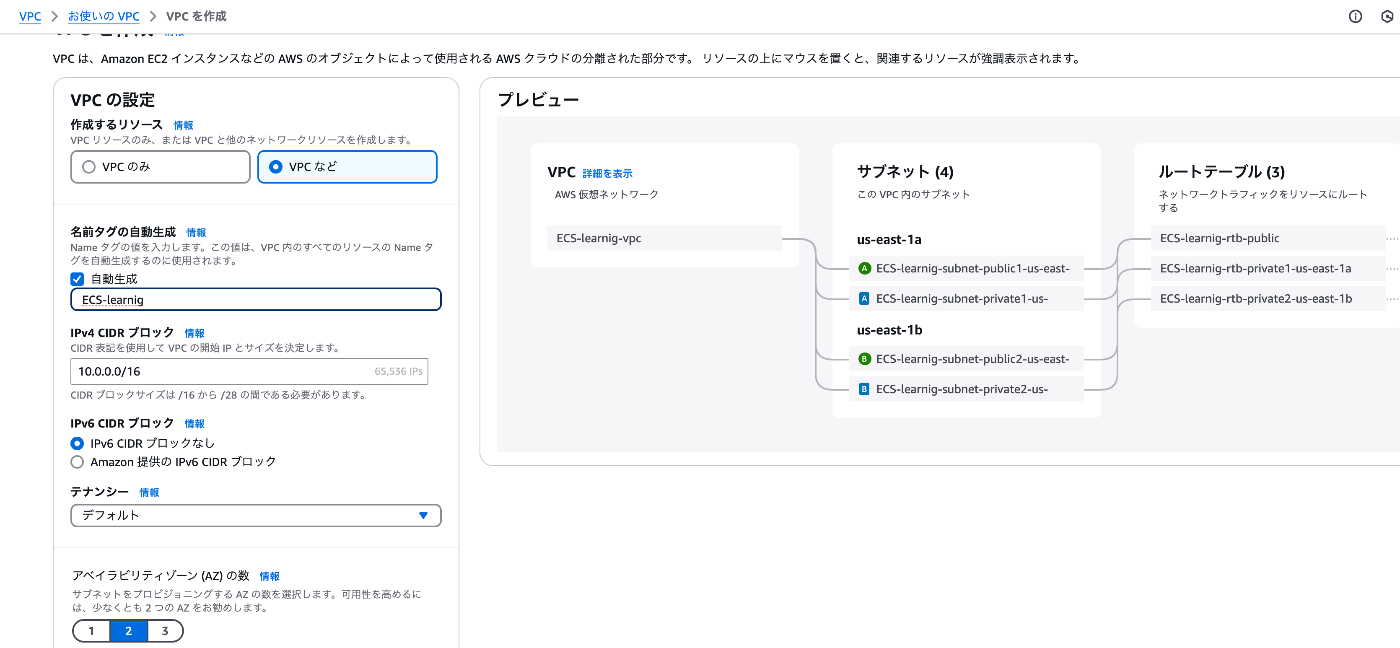Image resolution: width=1400 pixels, height=648 pixels.
Task: Go to 'お使いの VPC' breadcrumb link
Action: click(104, 16)
